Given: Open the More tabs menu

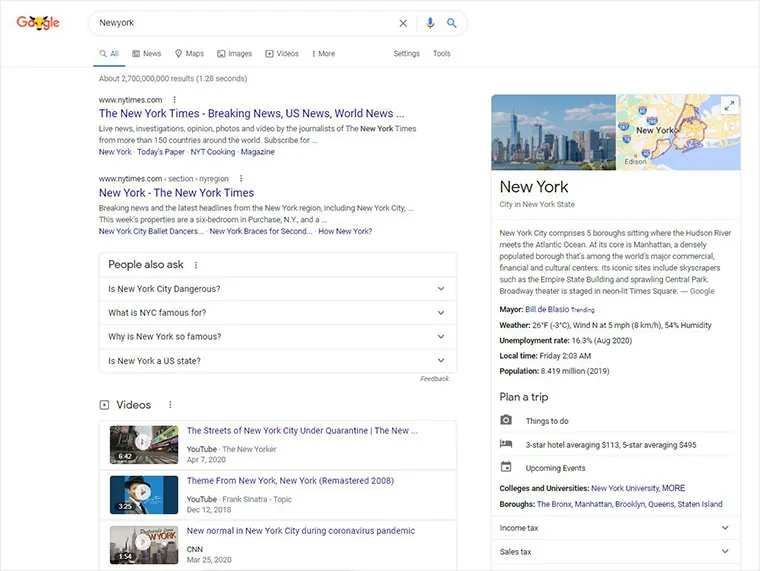Looking at the screenshot, I should coord(323,54).
